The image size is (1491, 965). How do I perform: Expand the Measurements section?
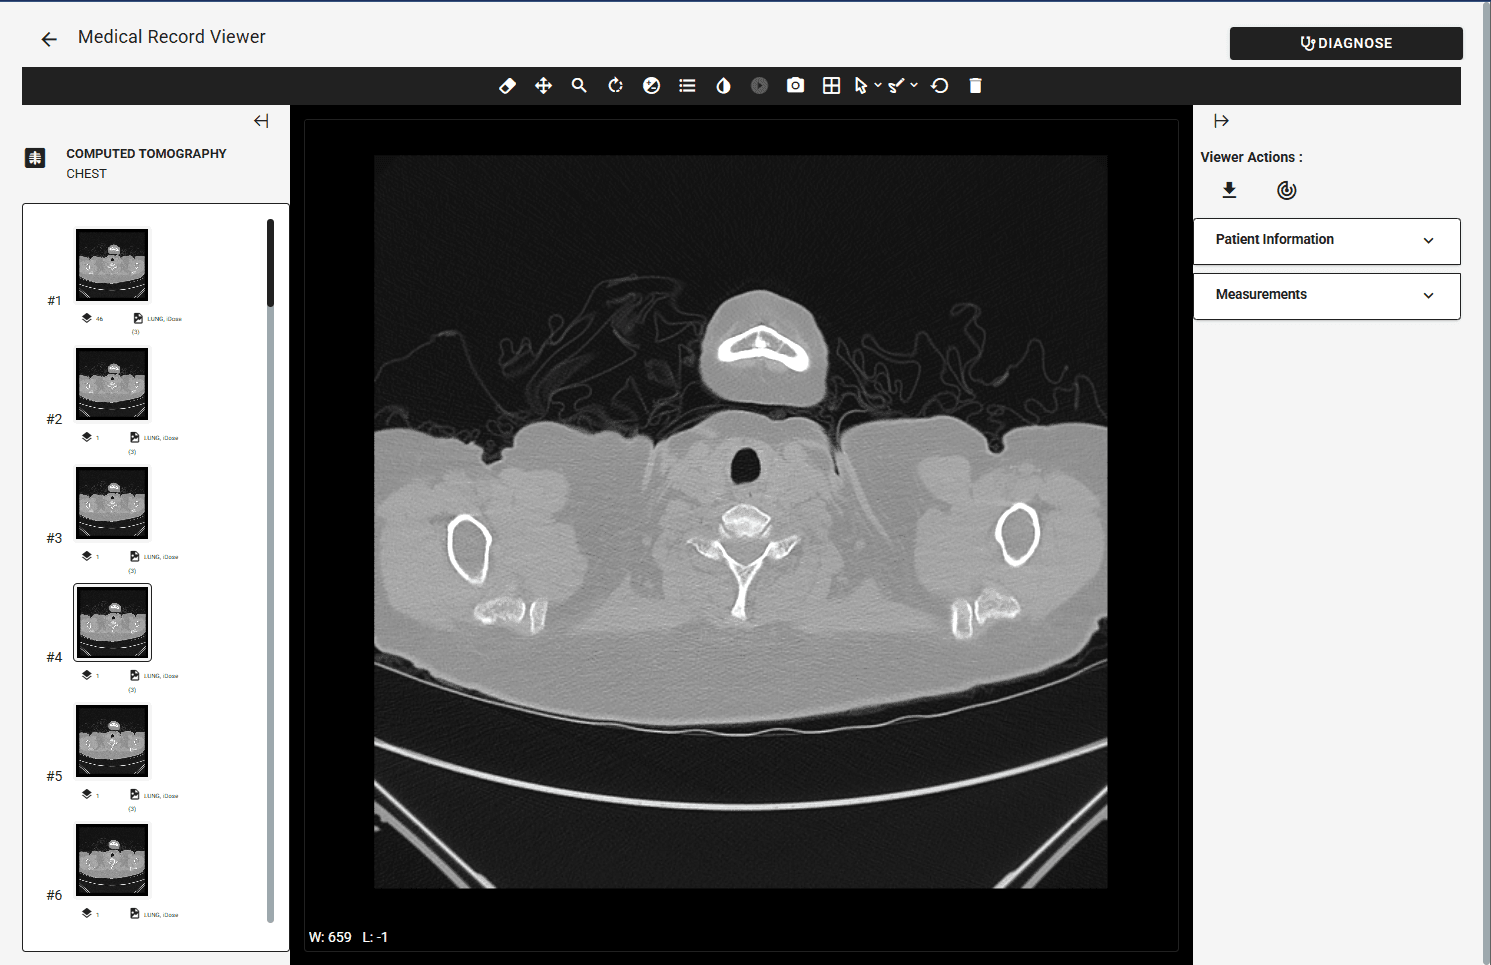pos(1327,296)
